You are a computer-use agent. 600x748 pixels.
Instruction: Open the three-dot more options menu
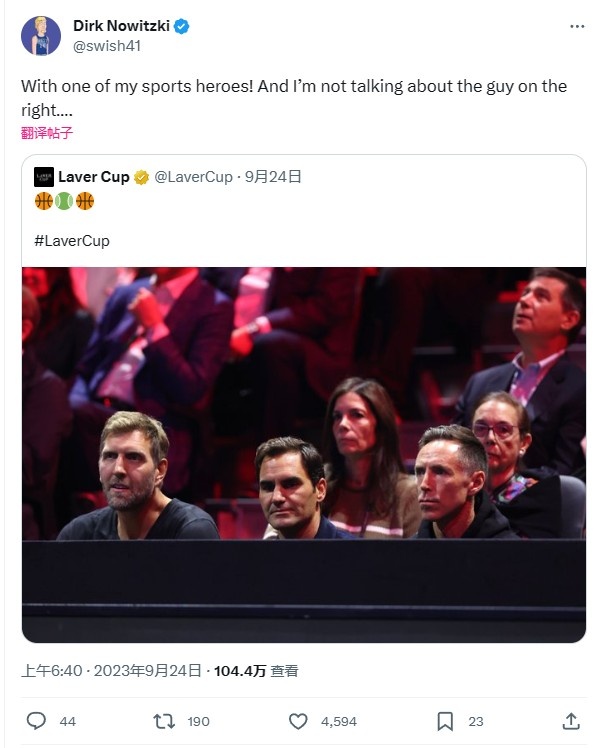pos(577,26)
